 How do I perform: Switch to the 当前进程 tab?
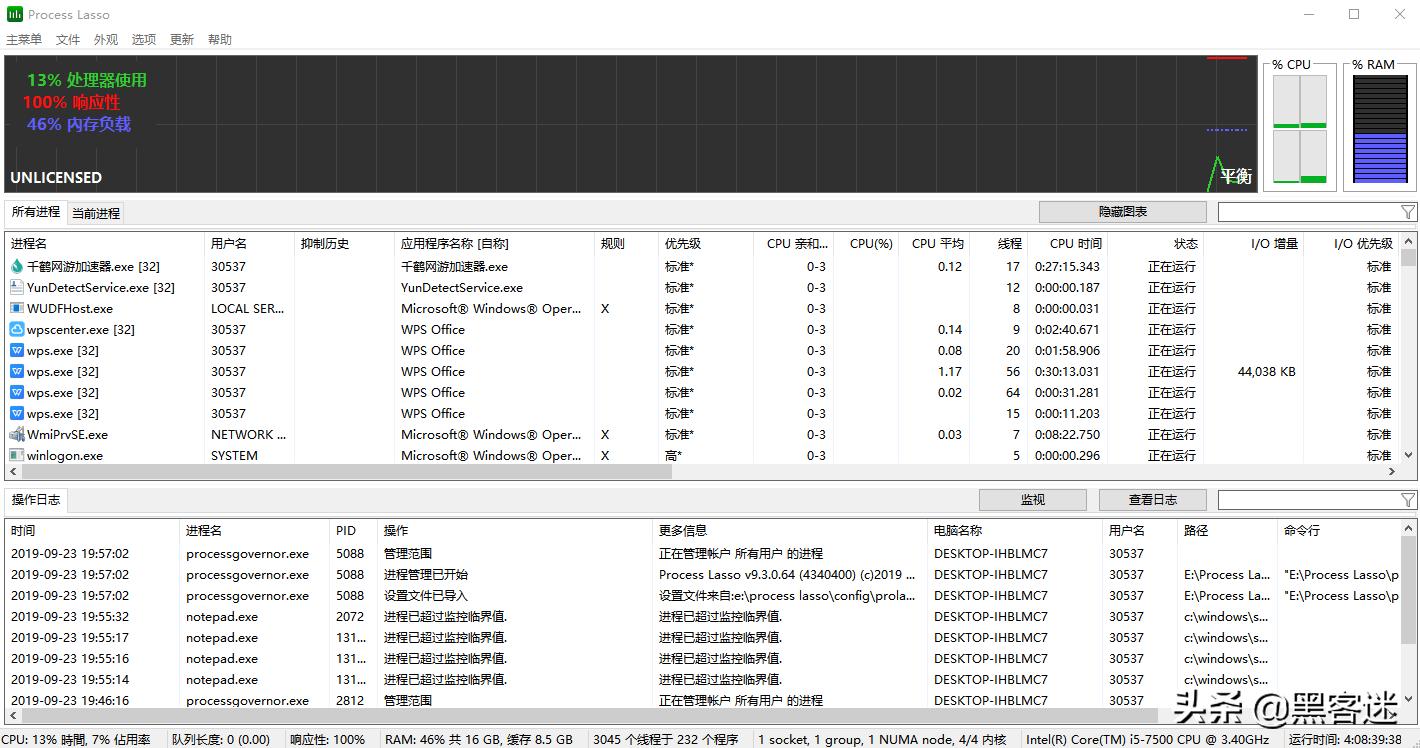click(97, 212)
